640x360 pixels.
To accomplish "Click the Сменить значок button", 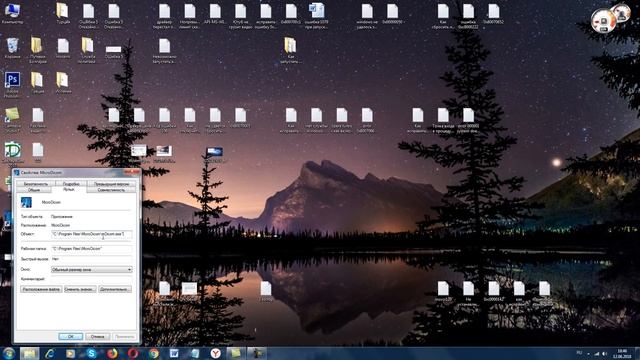I will [x=80, y=289].
